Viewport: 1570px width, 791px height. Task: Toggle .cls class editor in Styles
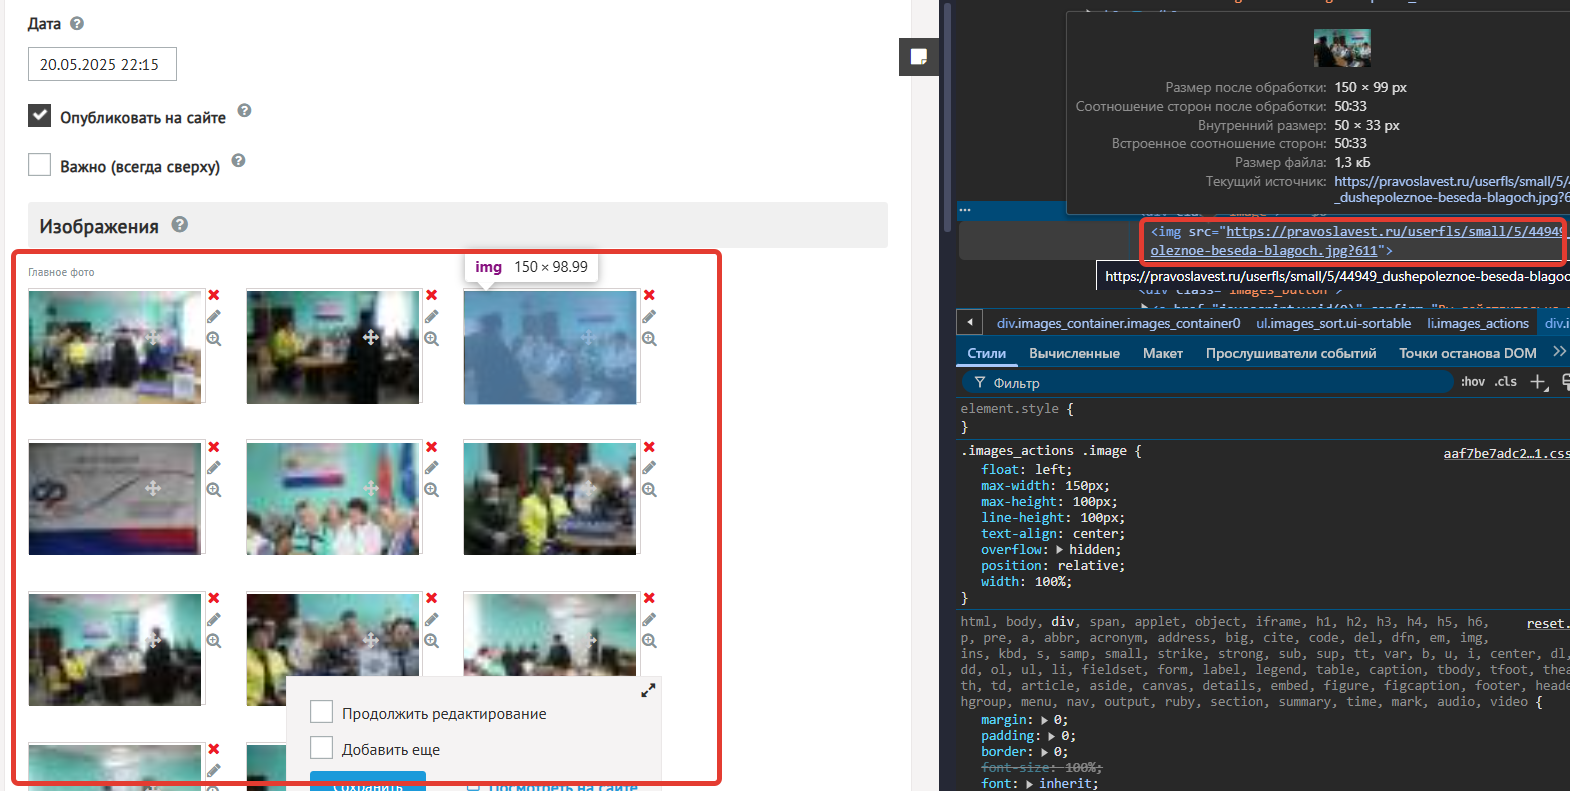(x=1506, y=382)
